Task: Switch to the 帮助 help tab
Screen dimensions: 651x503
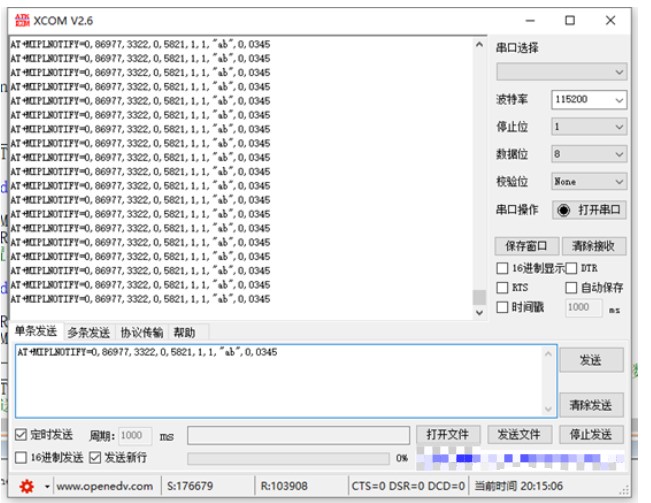Action: click(x=184, y=332)
